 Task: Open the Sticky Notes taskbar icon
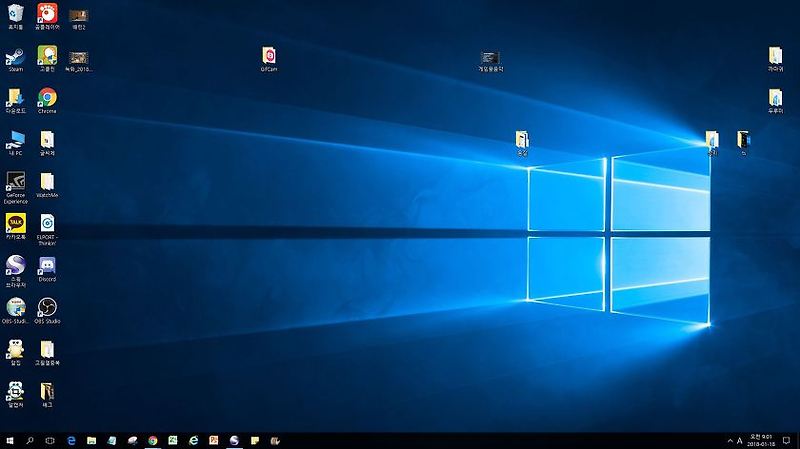tap(255, 440)
